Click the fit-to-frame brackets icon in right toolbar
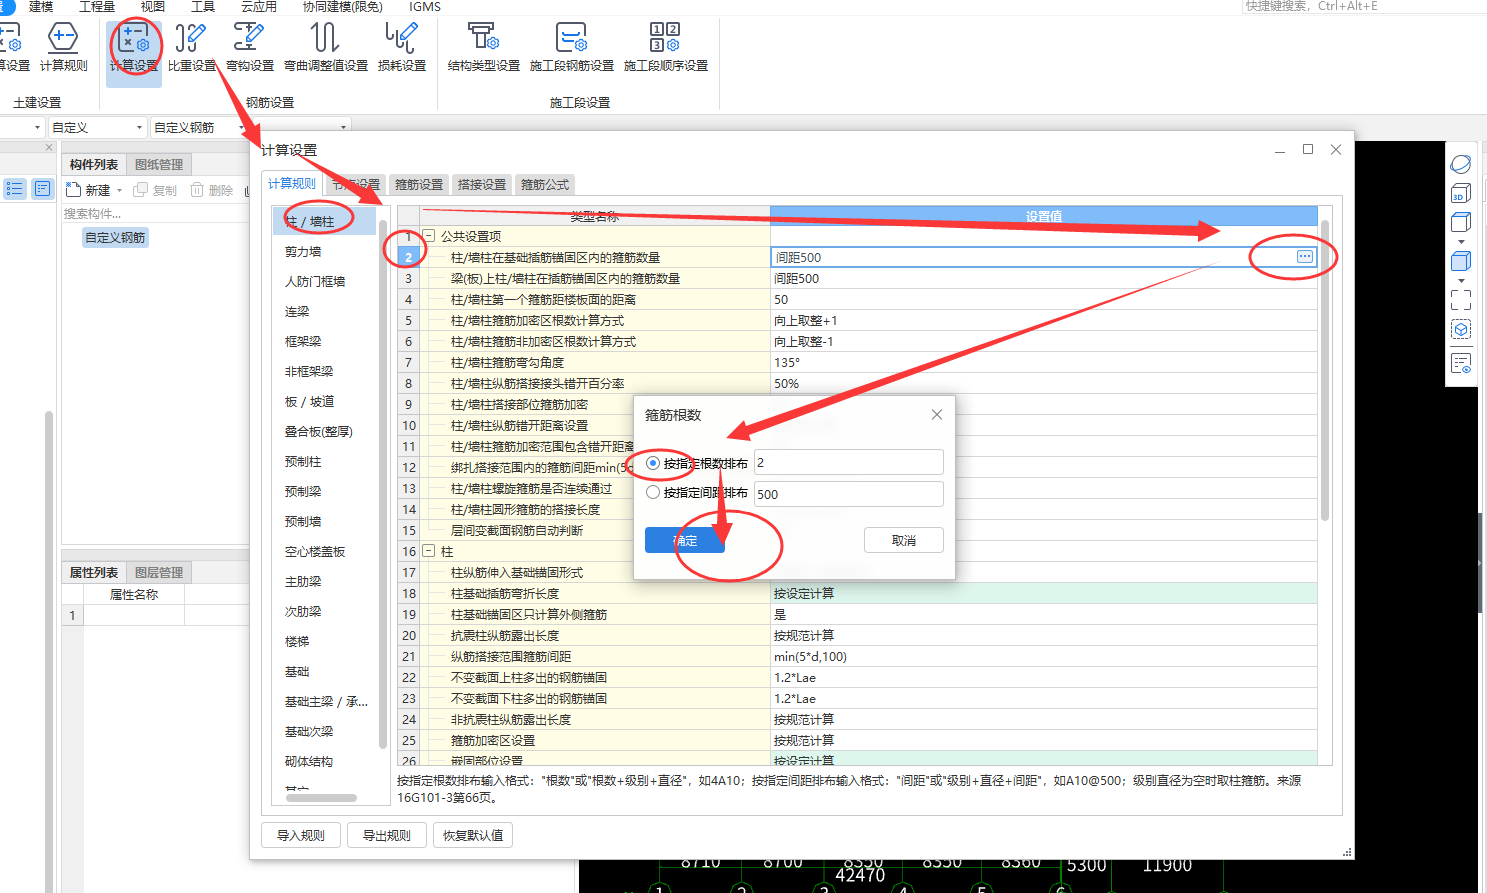The image size is (1487, 893). click(1461, 300)
